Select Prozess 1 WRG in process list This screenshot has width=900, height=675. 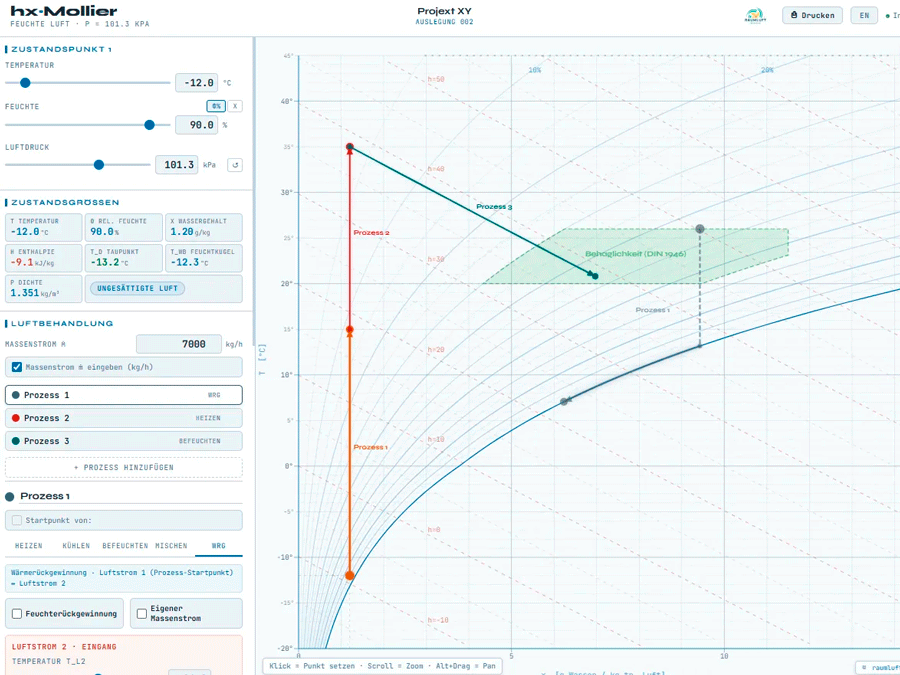tap(124, 395)
